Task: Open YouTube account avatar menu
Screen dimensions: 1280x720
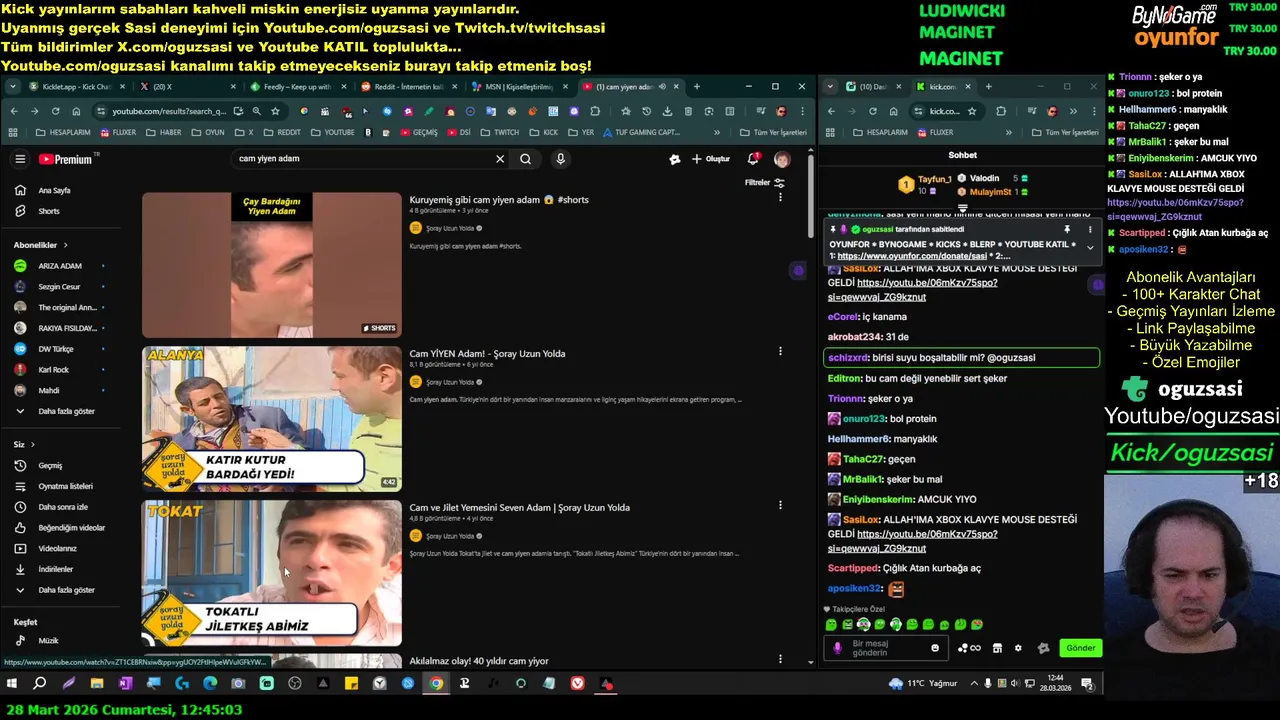Action: point(782,159)
